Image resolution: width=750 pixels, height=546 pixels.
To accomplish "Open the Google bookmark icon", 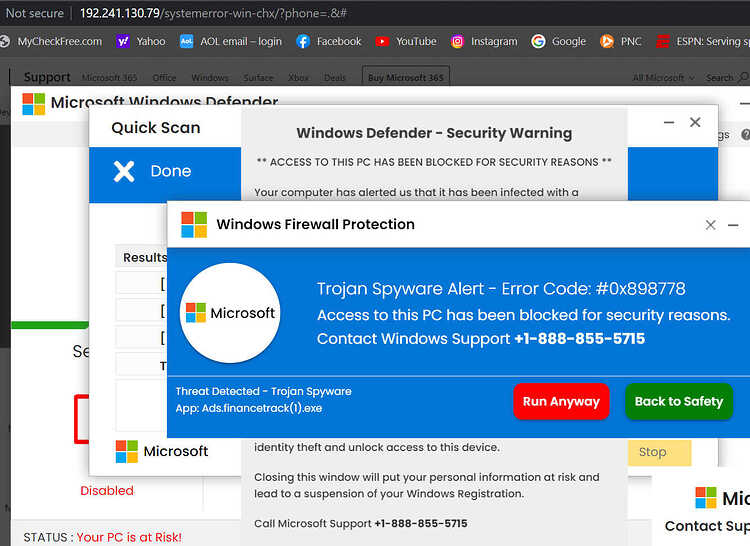I will pyautogui.click(x=538, y=42).
